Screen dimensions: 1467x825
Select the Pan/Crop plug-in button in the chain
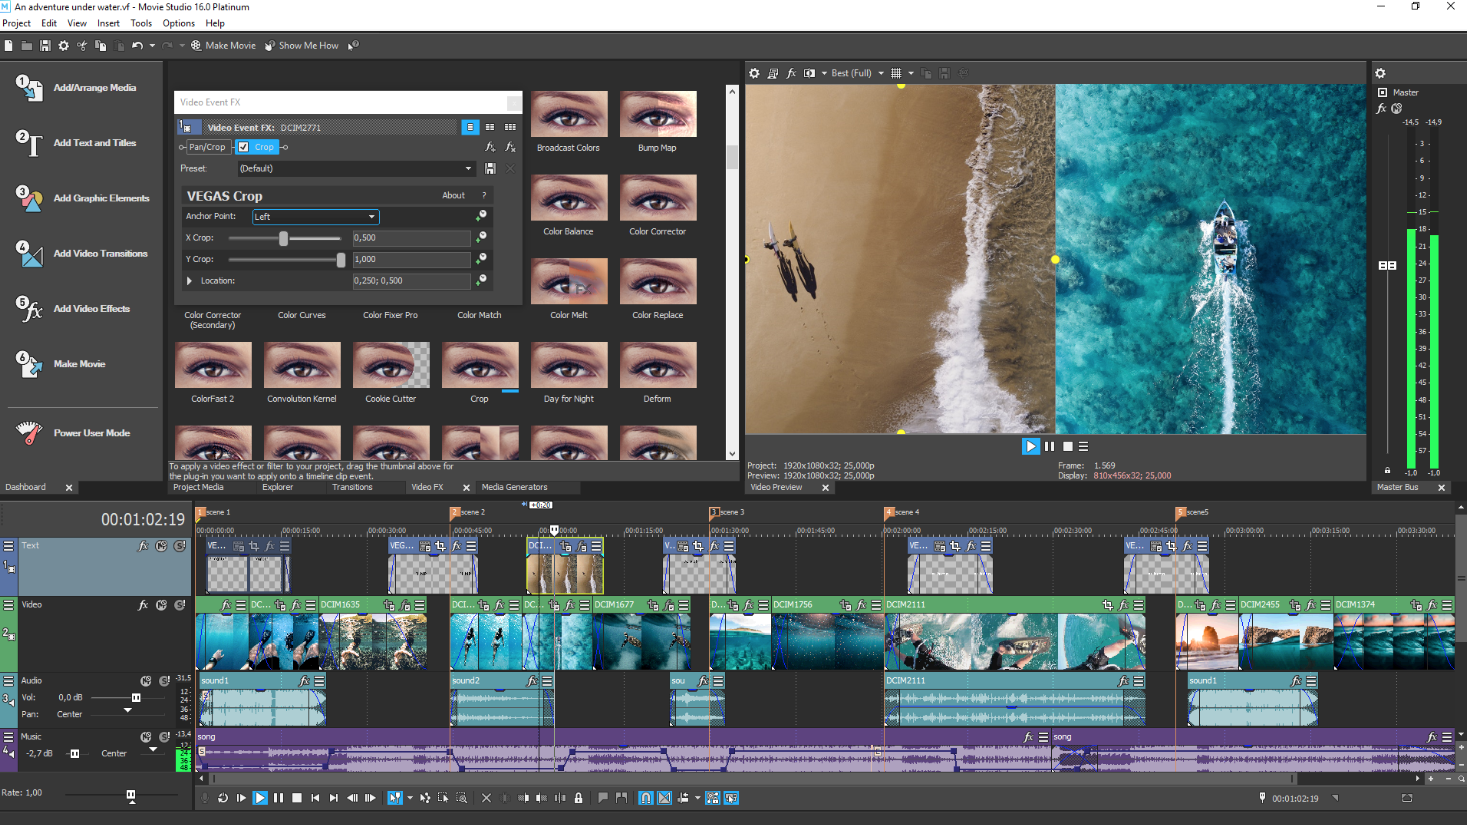pyautogui.click(x=207, y=147)
